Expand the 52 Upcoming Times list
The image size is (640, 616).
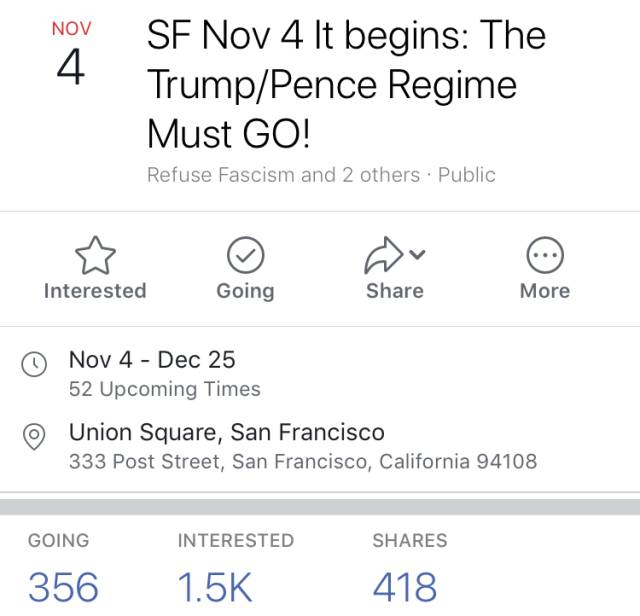[x=165, y=389]
